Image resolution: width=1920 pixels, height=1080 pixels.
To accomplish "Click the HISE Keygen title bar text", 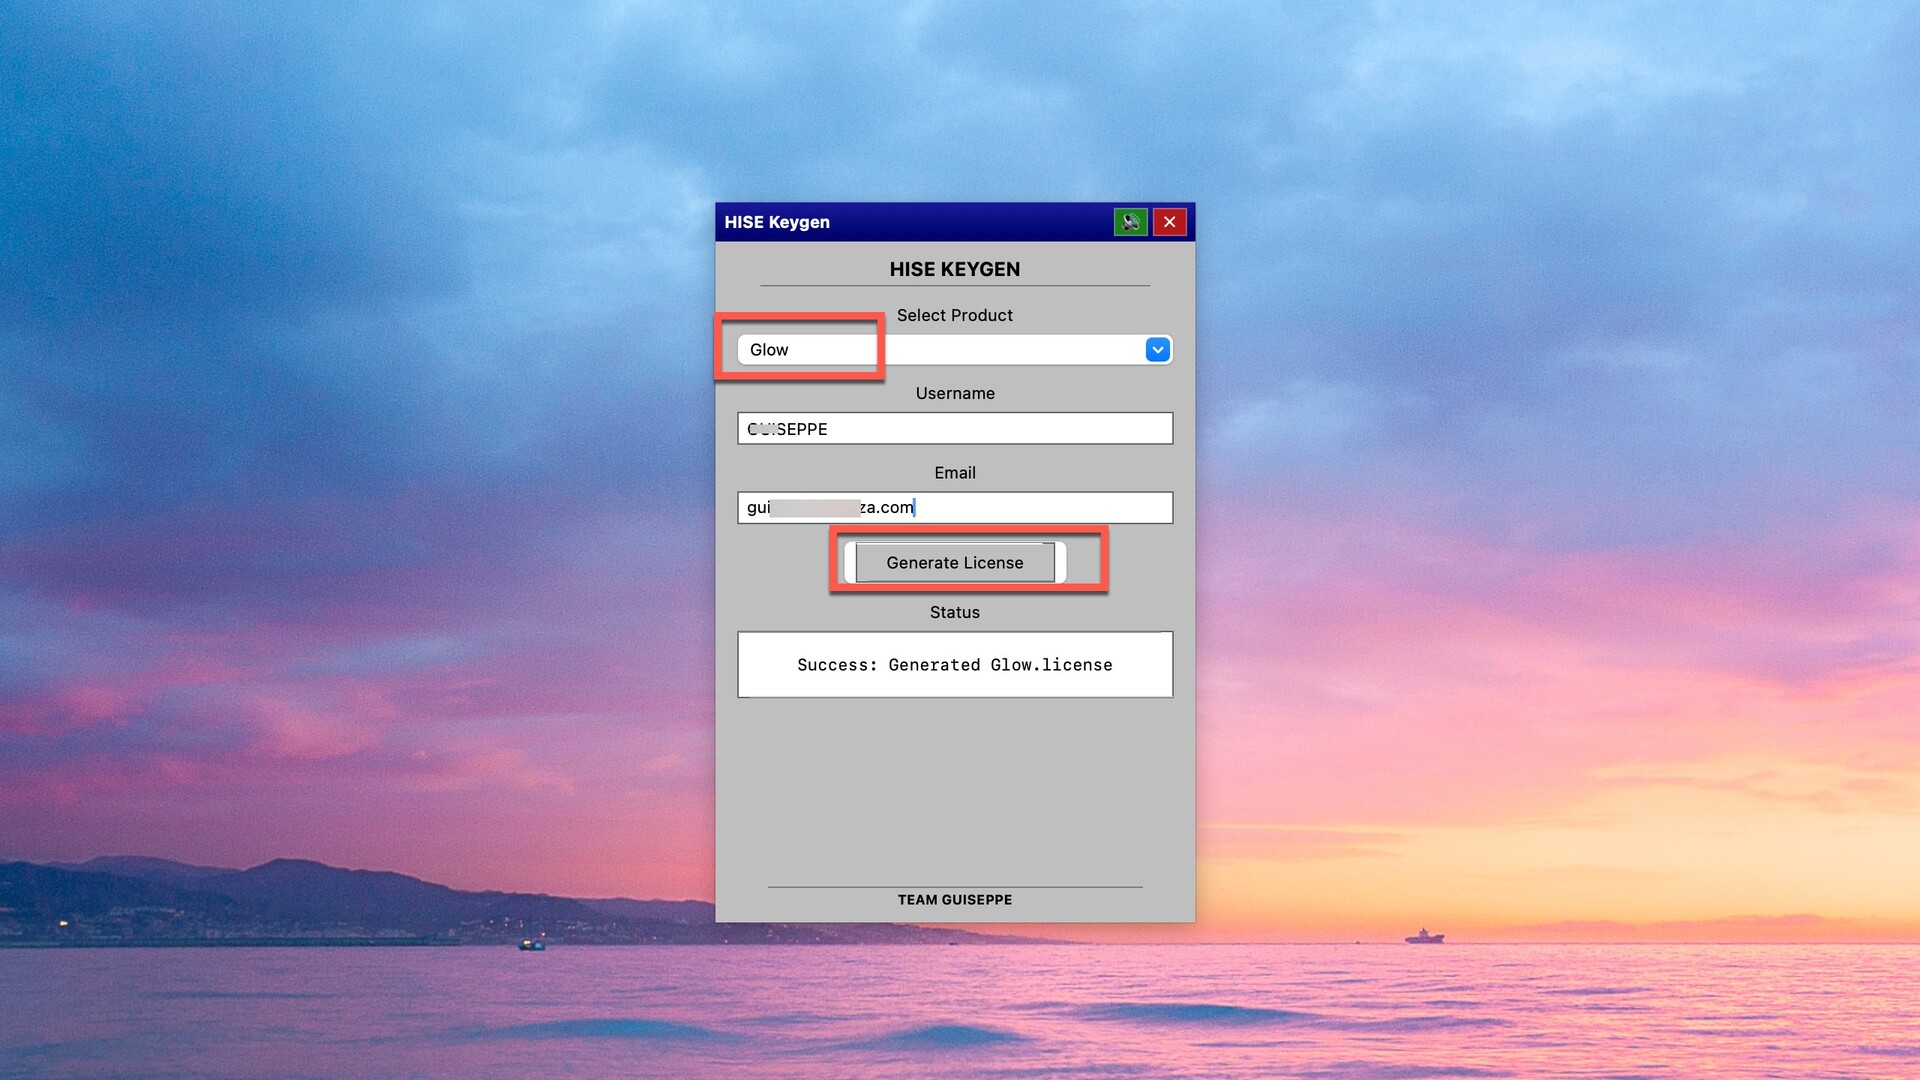I will (777, 222).
